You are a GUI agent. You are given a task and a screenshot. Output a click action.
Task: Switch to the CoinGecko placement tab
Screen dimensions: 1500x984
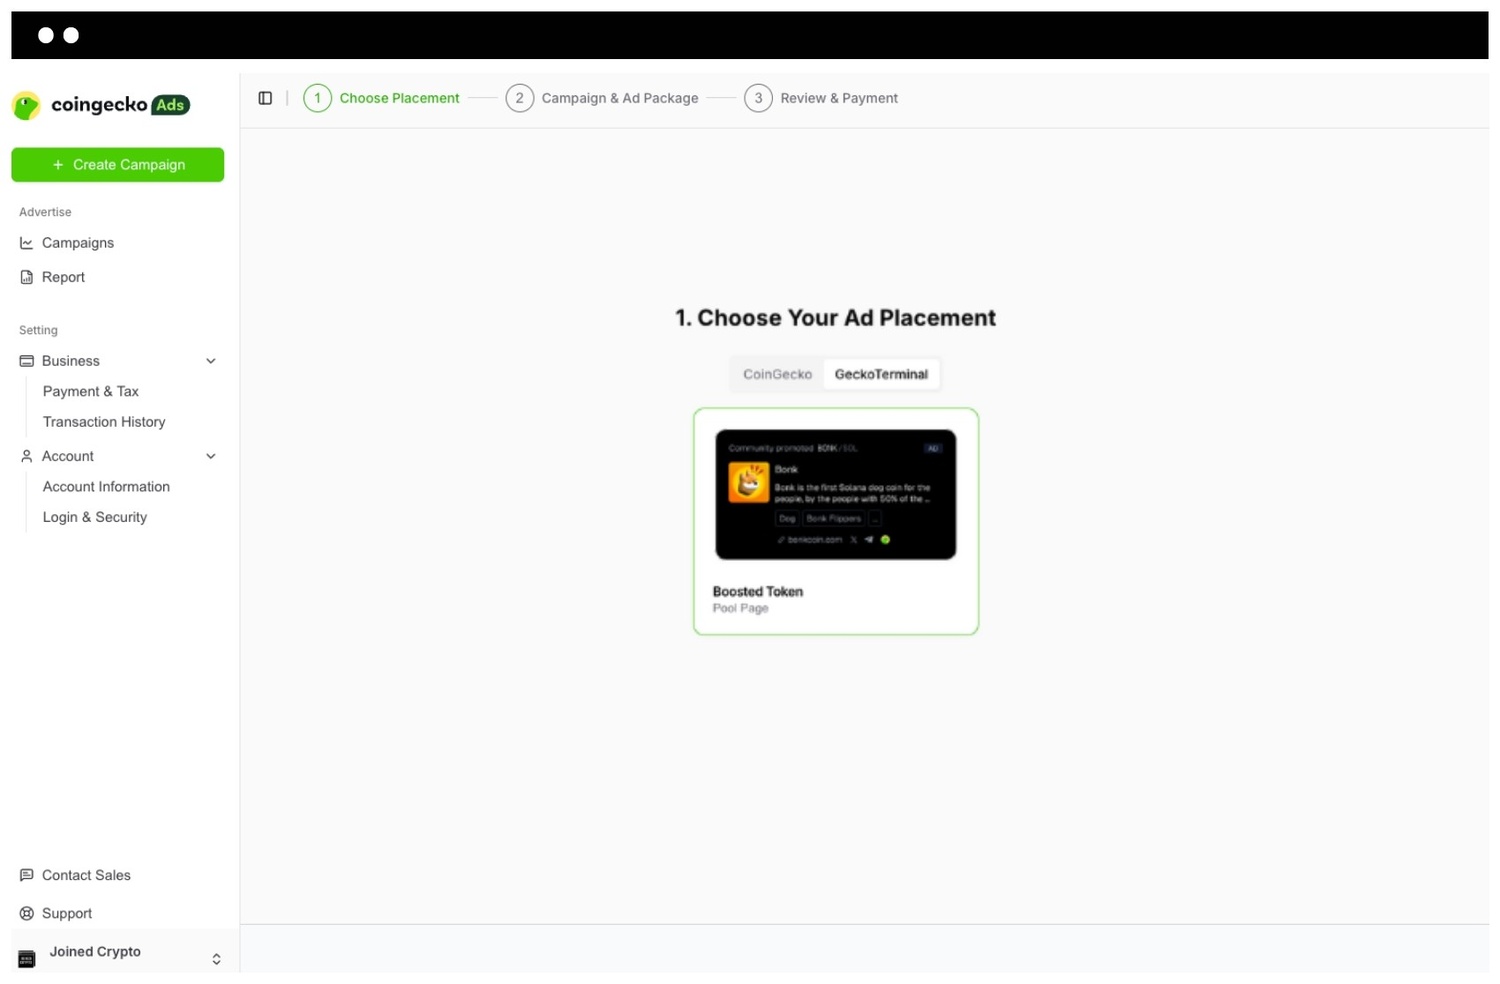[x=777, y=374]
